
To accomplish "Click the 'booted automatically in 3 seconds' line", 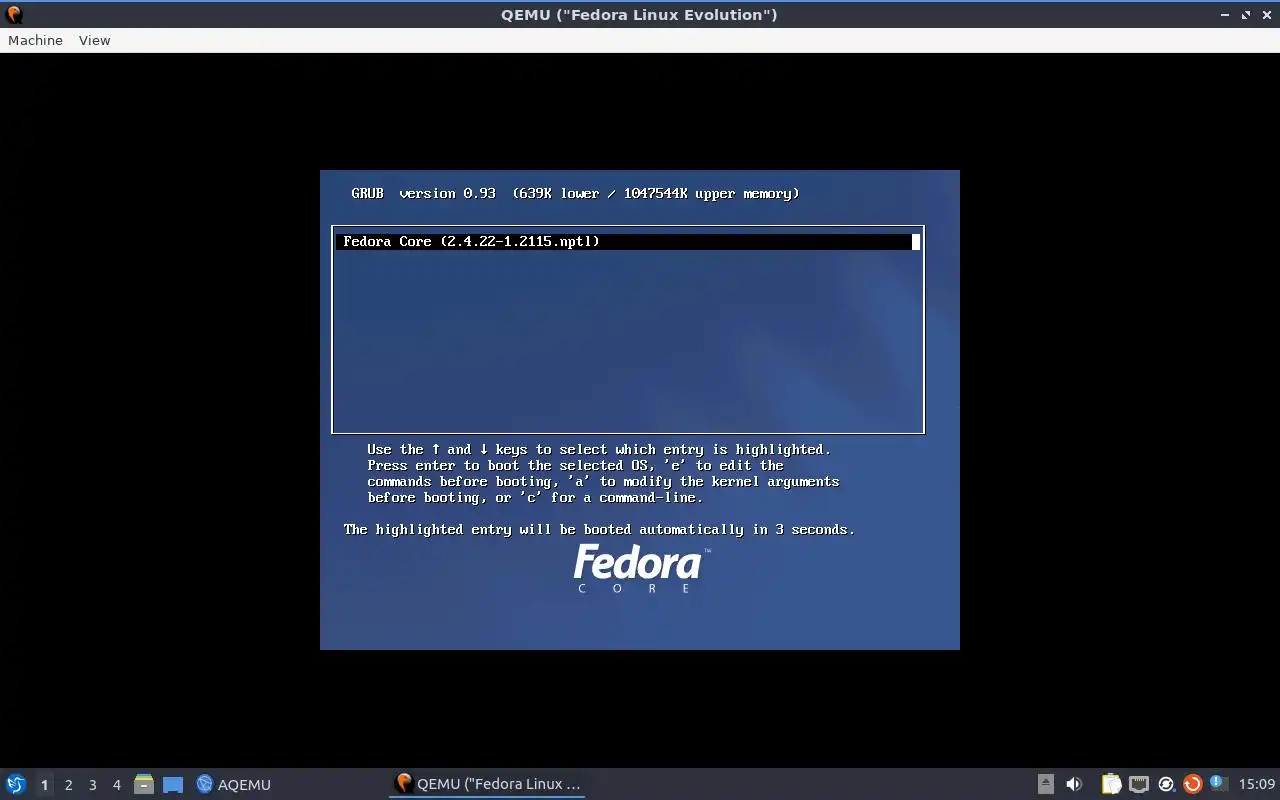I will tap(599, 529).
